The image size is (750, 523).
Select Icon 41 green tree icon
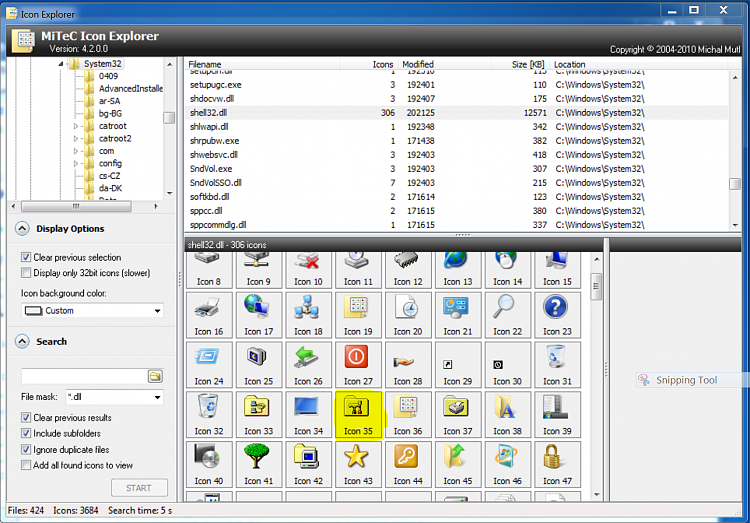[x=259, y=464]
